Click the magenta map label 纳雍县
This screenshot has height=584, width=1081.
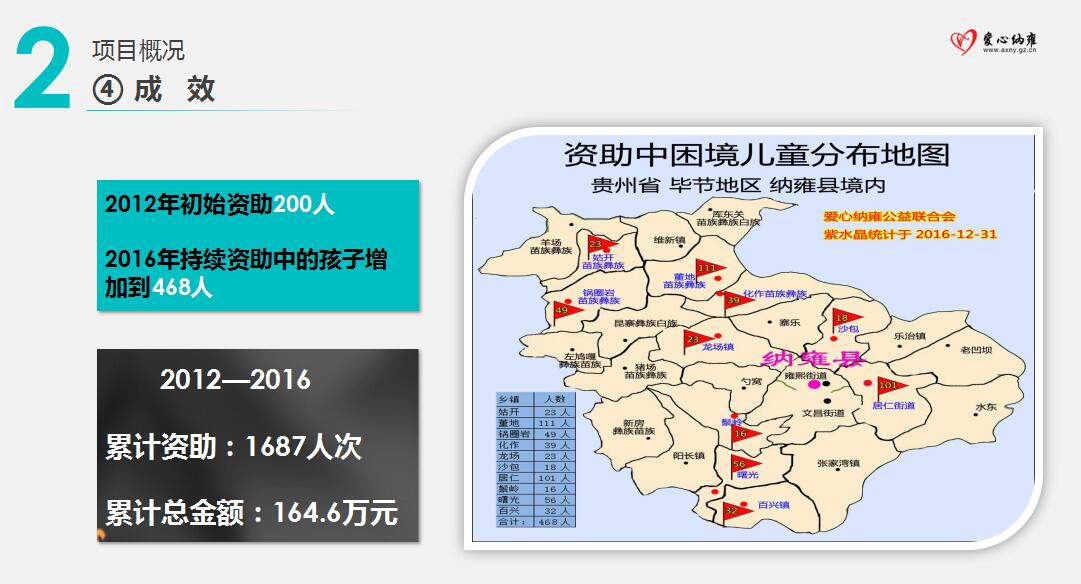[812, 359]
